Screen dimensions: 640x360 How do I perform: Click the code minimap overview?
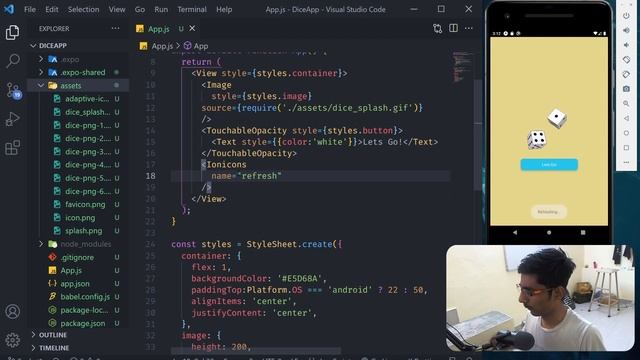(x=461, y=67)
